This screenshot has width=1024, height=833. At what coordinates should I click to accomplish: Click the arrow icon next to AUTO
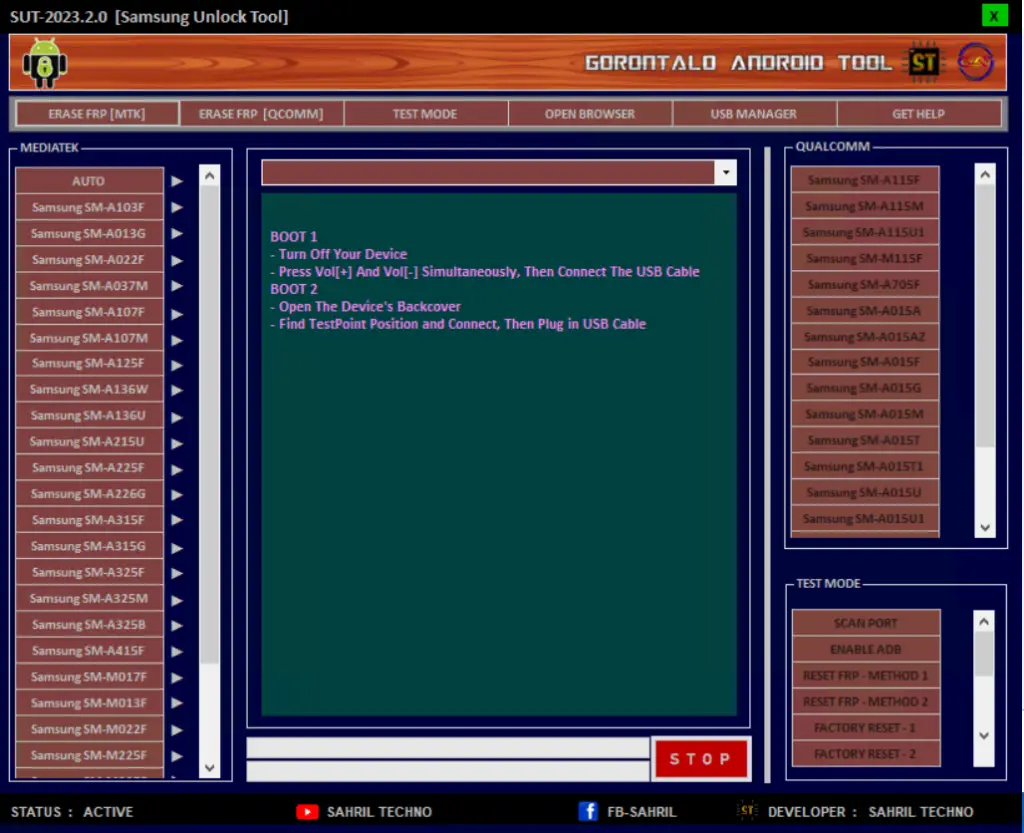click(x=177, y=181)
